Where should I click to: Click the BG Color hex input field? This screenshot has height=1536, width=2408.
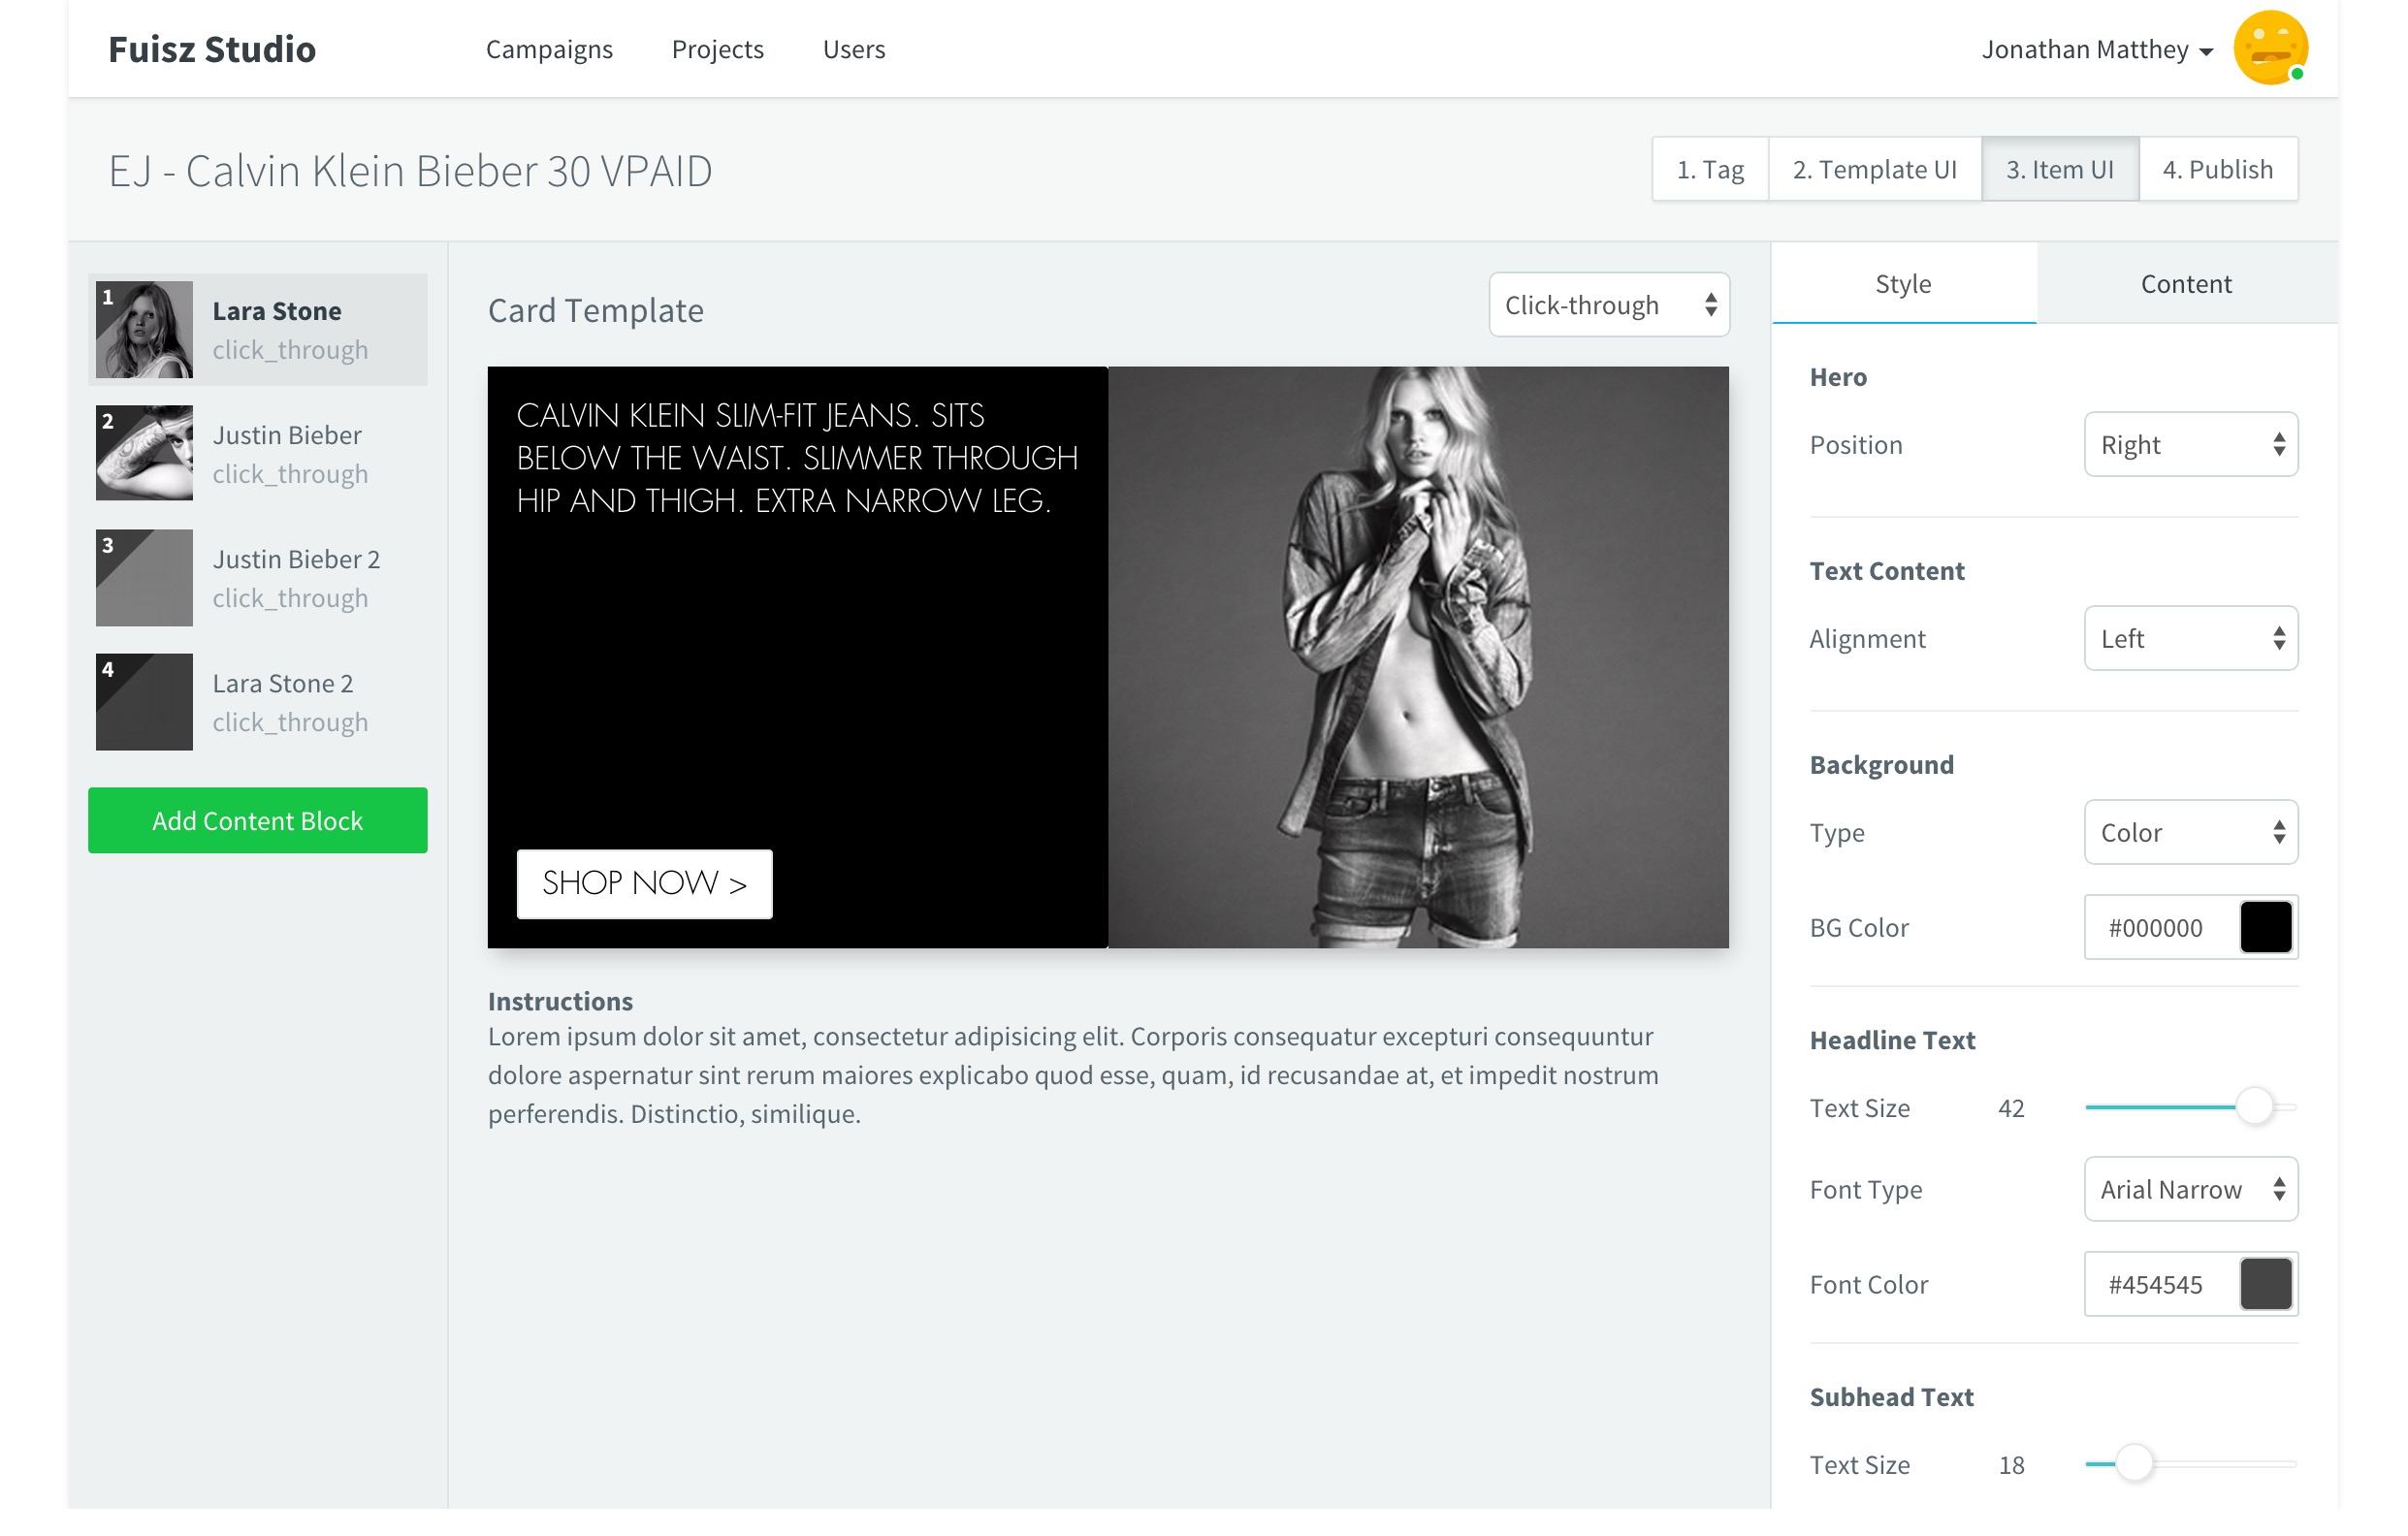[x=2158, y=927]
